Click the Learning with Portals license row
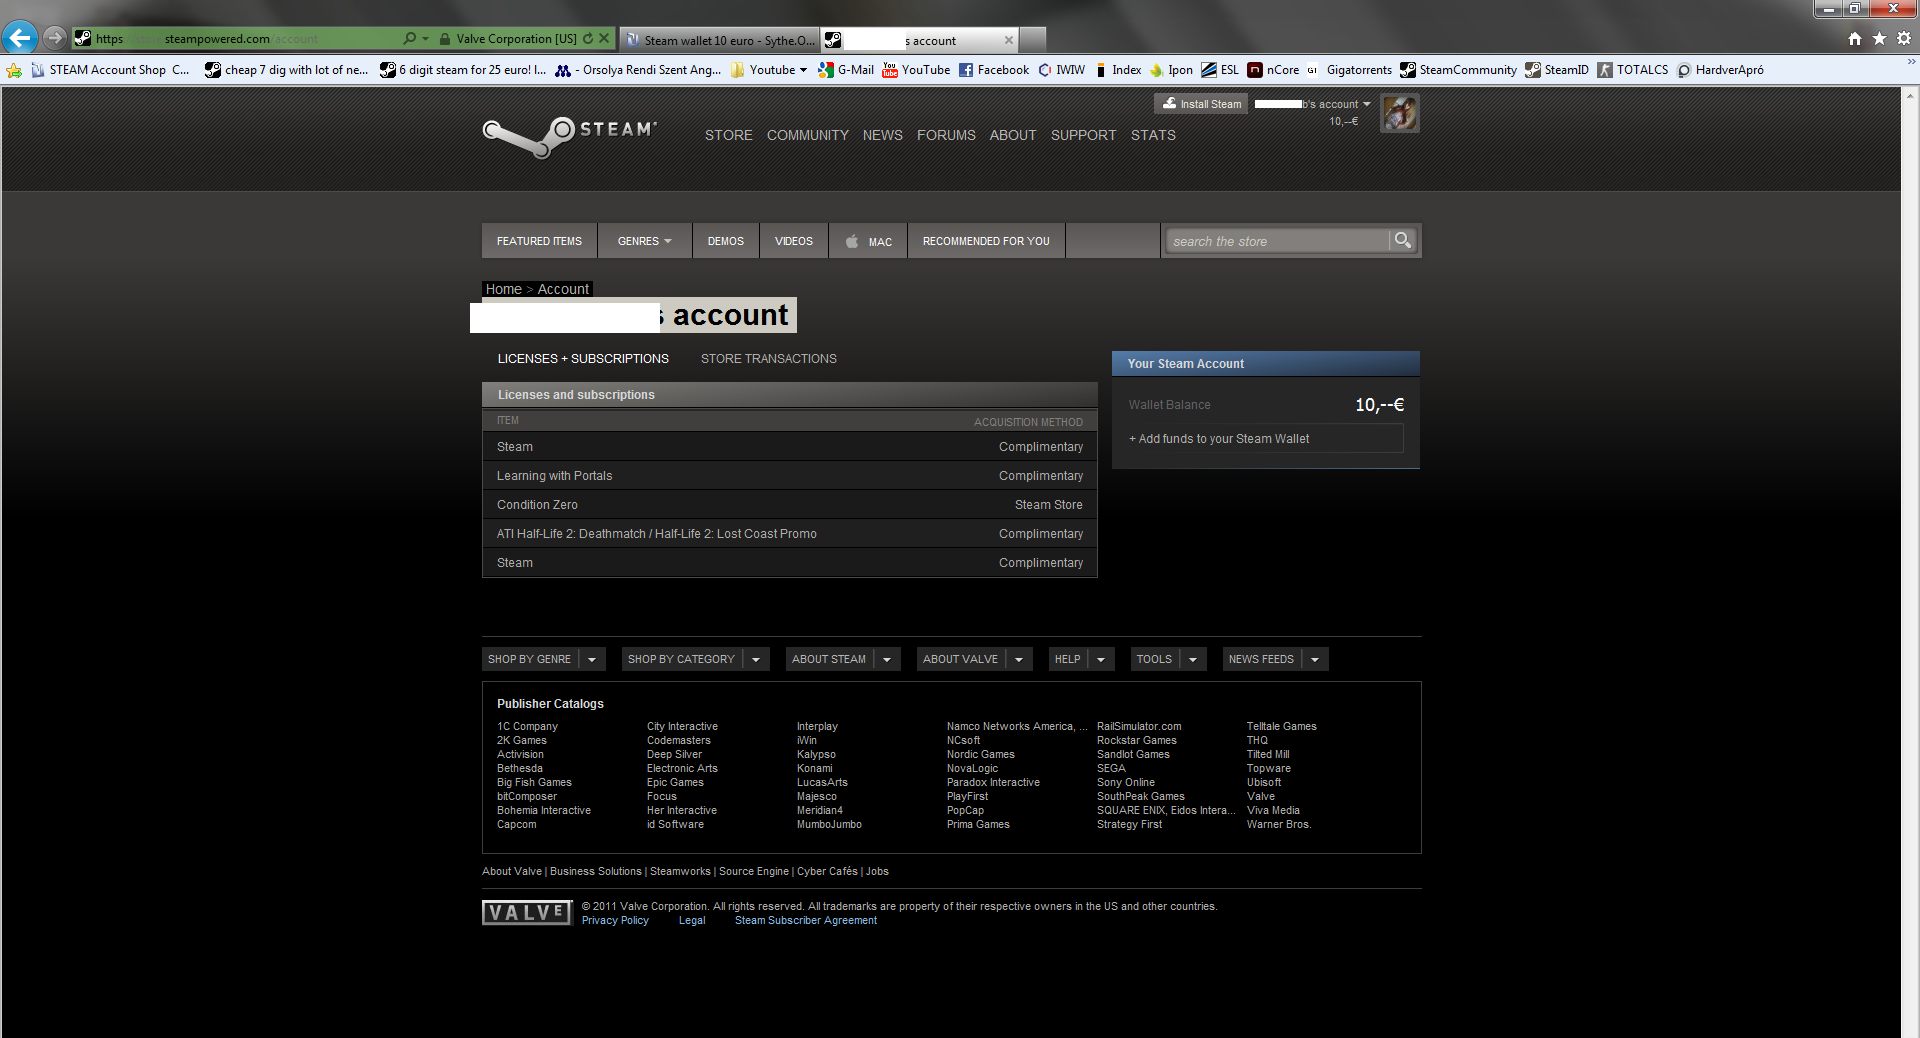 [789, 476]
